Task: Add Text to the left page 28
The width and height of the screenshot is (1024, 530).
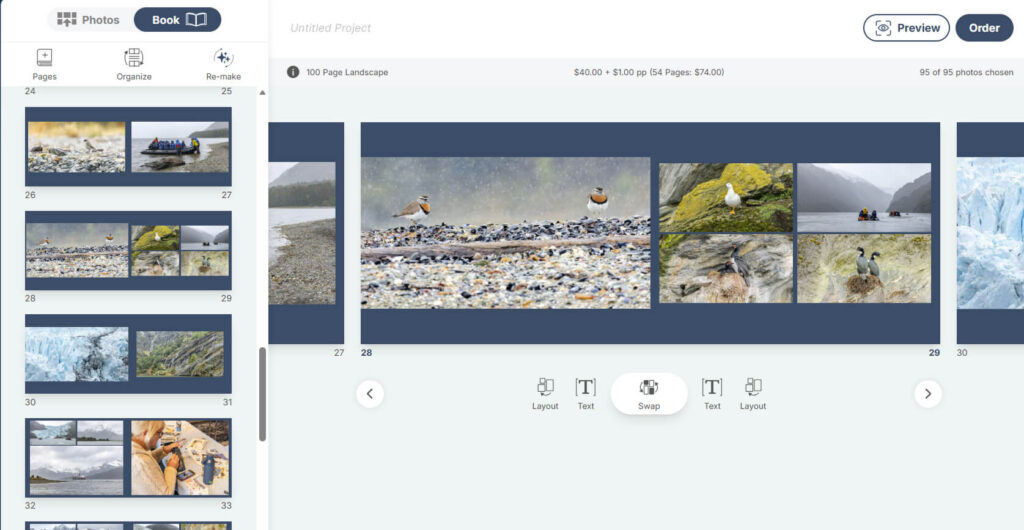Action: [586, 394]
